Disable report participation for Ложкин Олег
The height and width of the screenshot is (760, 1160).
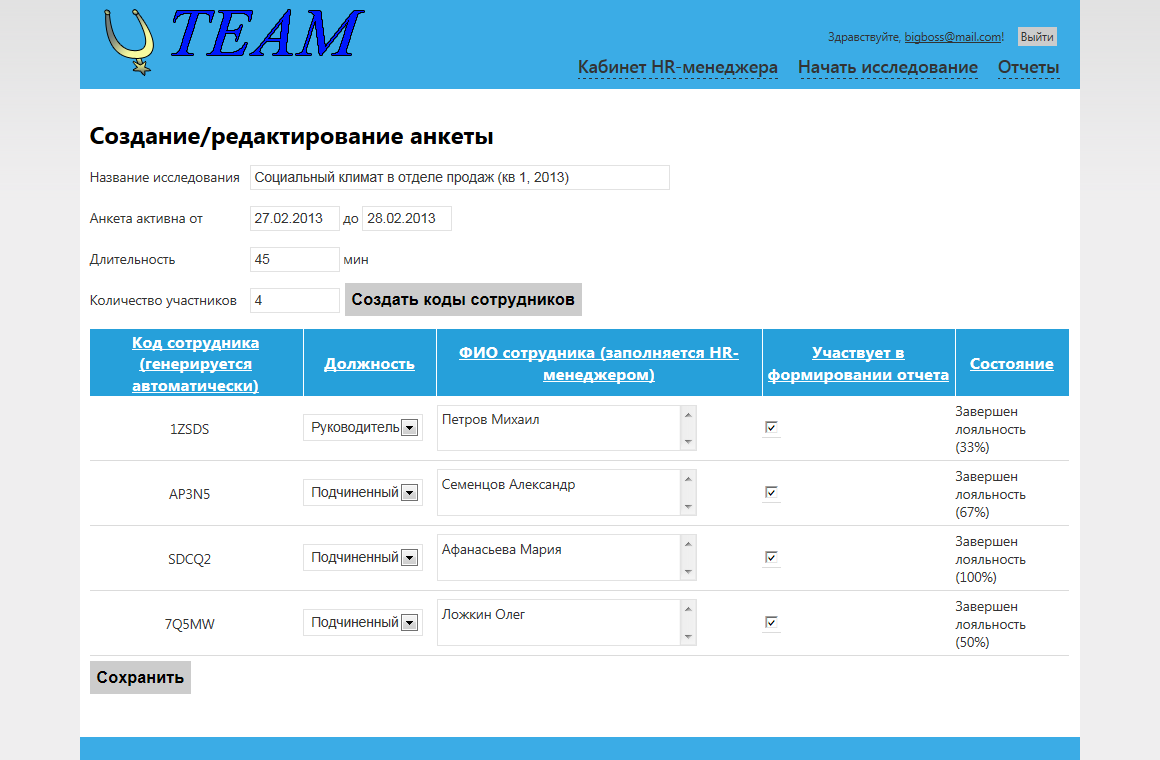pos(771,622)
